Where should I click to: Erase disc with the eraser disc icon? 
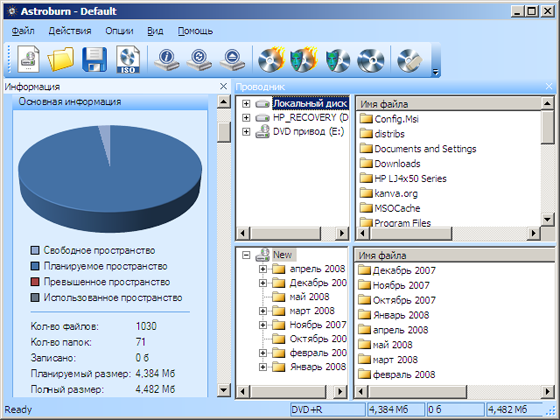(410, 60)
